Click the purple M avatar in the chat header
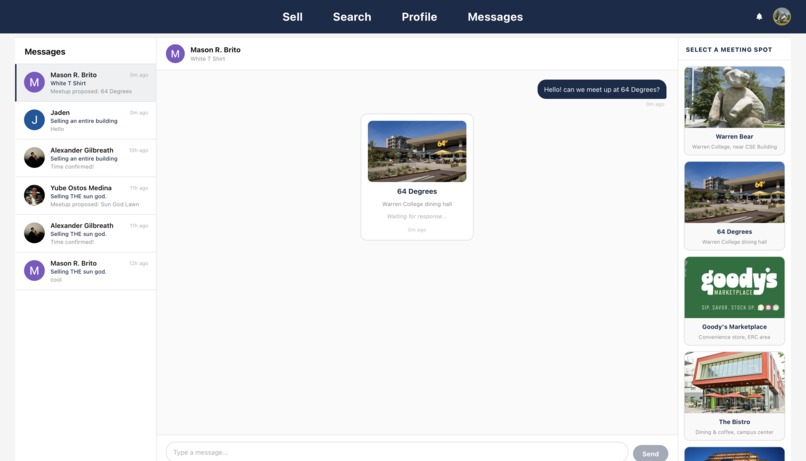 tap(175, 53)
